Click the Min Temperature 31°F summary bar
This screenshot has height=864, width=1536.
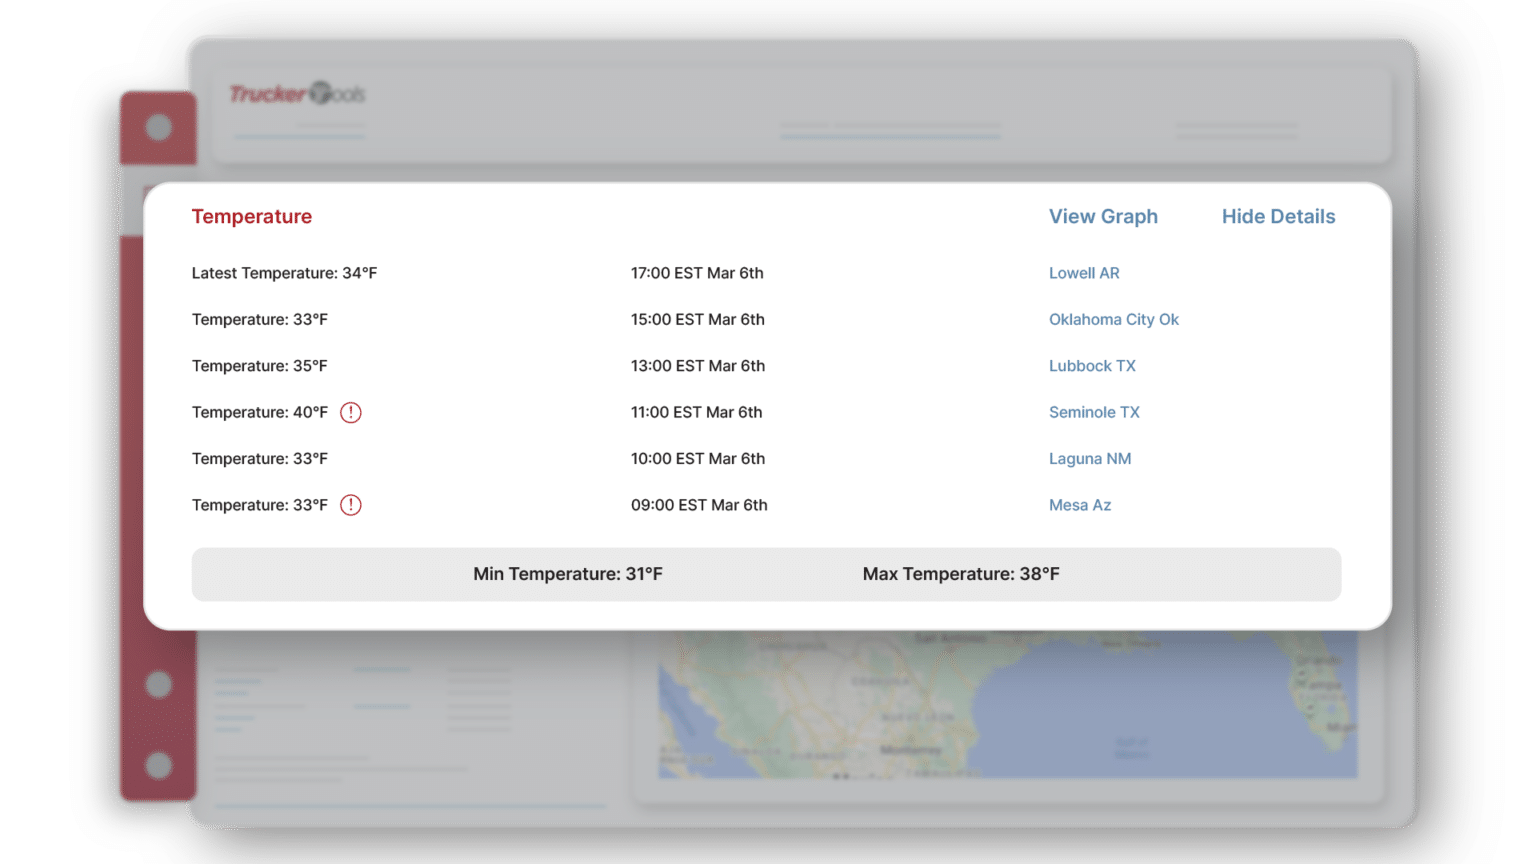coord(567,574)
